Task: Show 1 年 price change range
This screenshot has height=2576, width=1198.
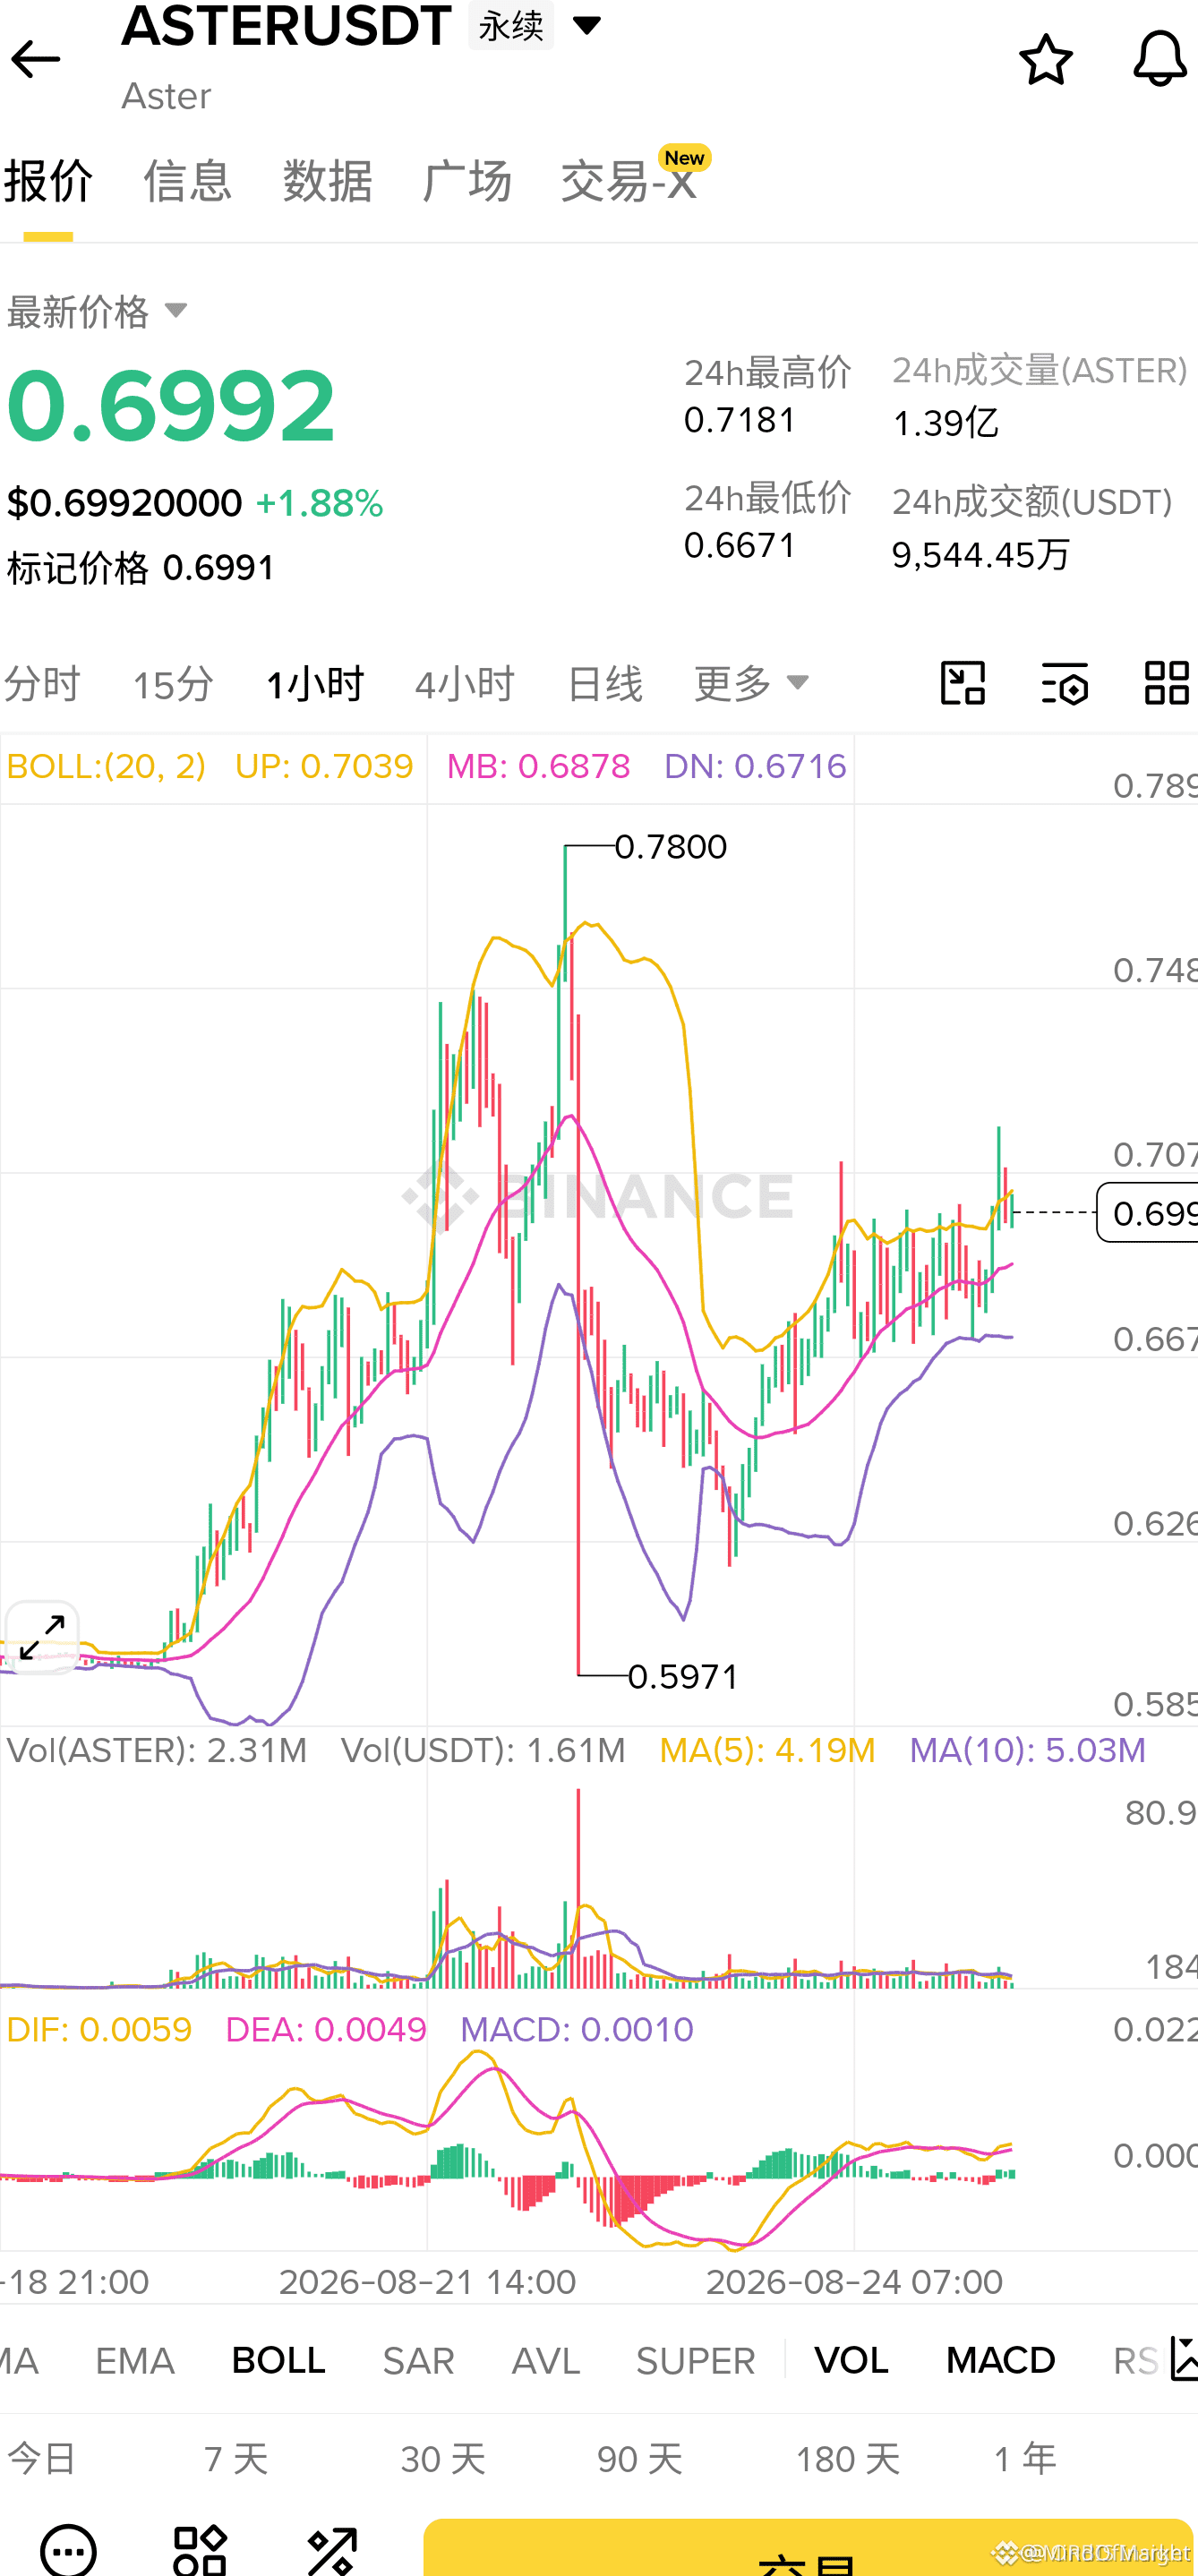Action: (x=1026, y=2459)
